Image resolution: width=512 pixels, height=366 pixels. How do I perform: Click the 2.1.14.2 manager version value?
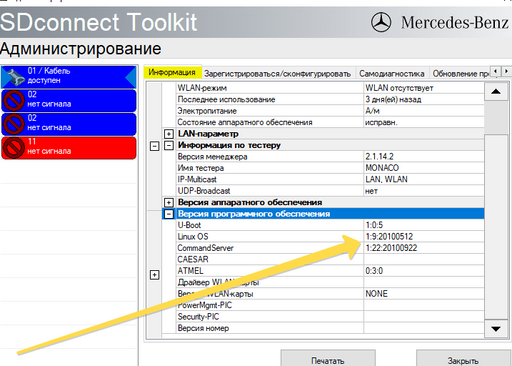tap(379, 156)
